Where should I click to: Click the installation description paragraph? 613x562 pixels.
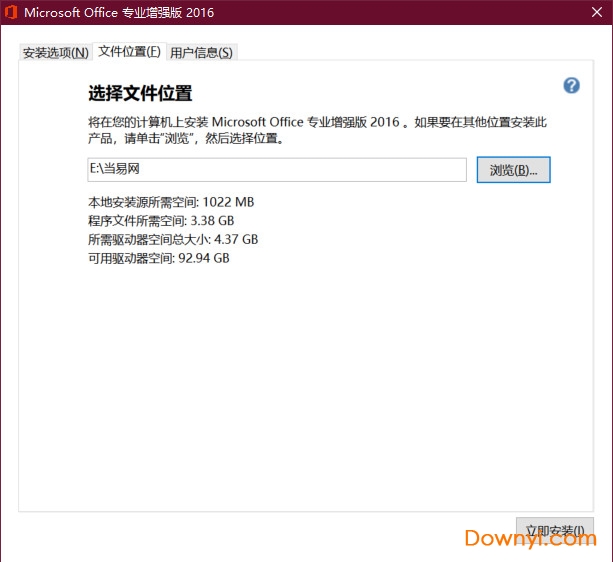(317, 131)
